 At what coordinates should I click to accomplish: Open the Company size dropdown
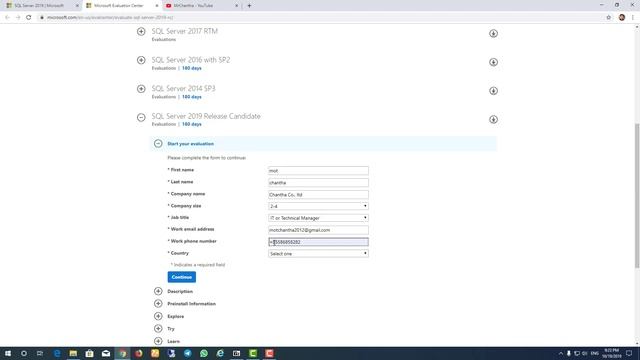pos(318,206)
